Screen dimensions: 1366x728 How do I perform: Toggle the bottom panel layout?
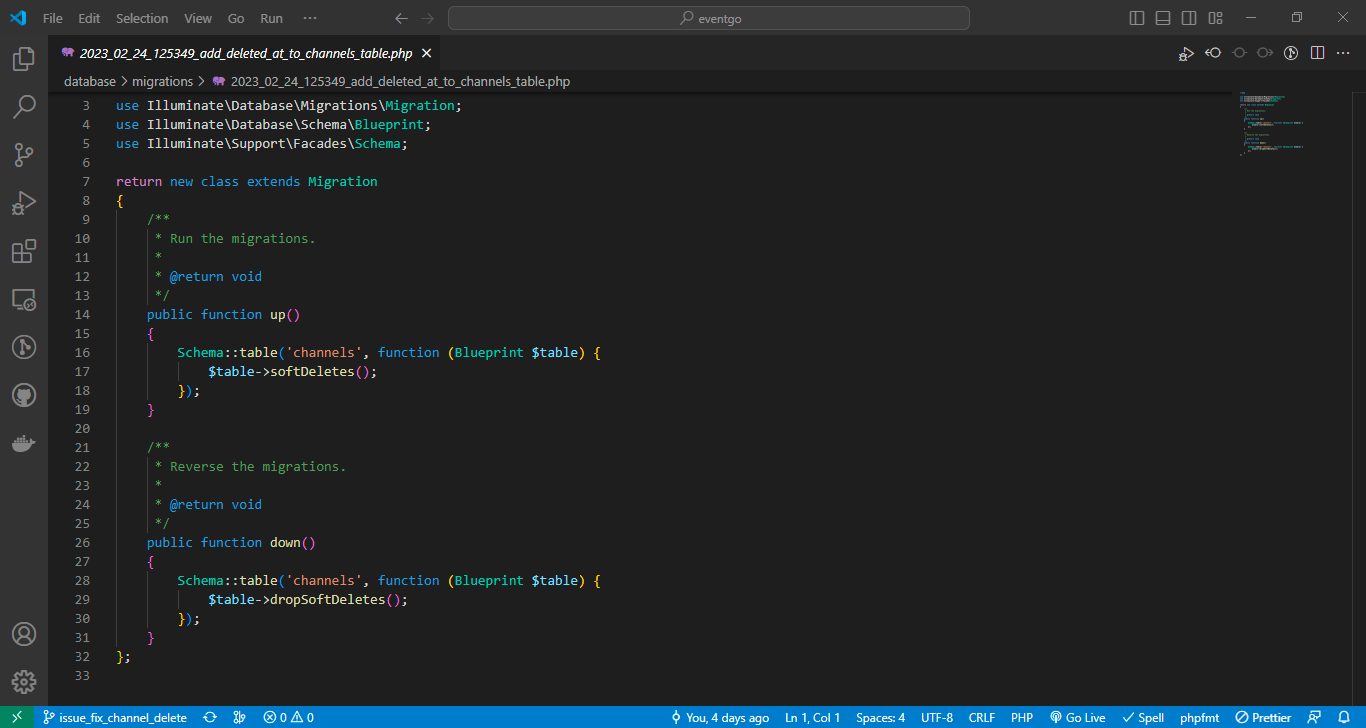1163,18
